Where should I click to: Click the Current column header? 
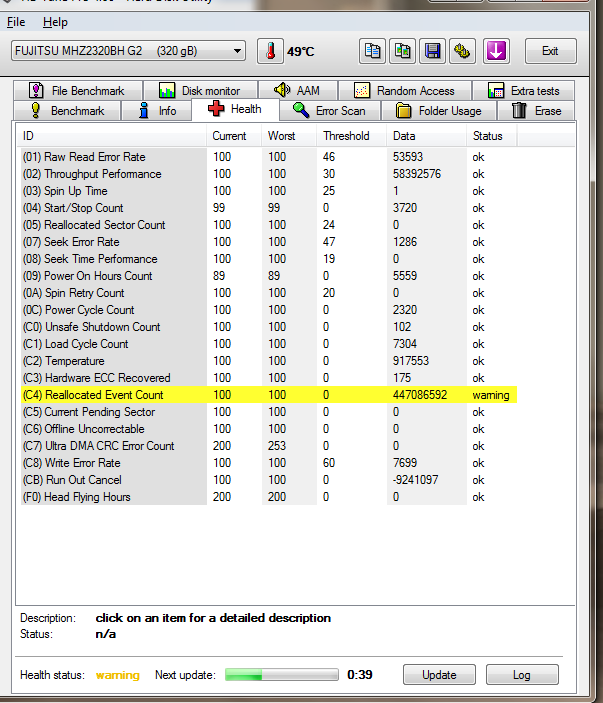[x=234, y=136]
